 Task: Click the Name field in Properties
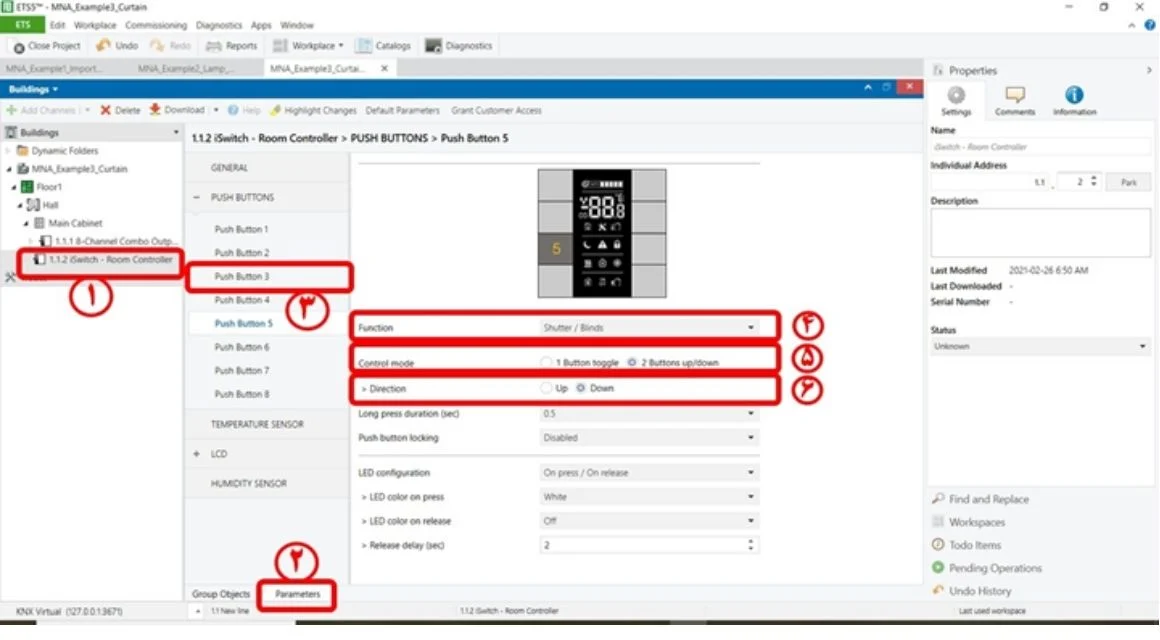[x=1040, y=146]
